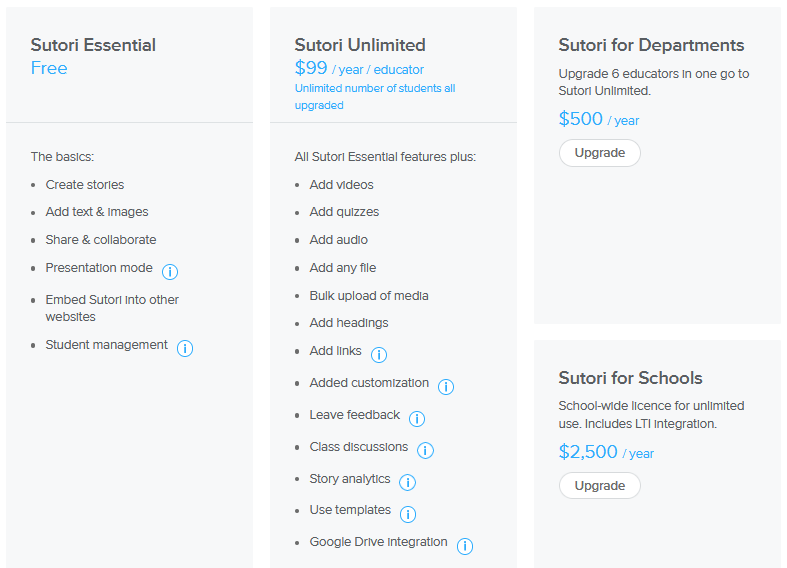
Task: Open info icon next to Add links
Action: click(x=379, y=354)
